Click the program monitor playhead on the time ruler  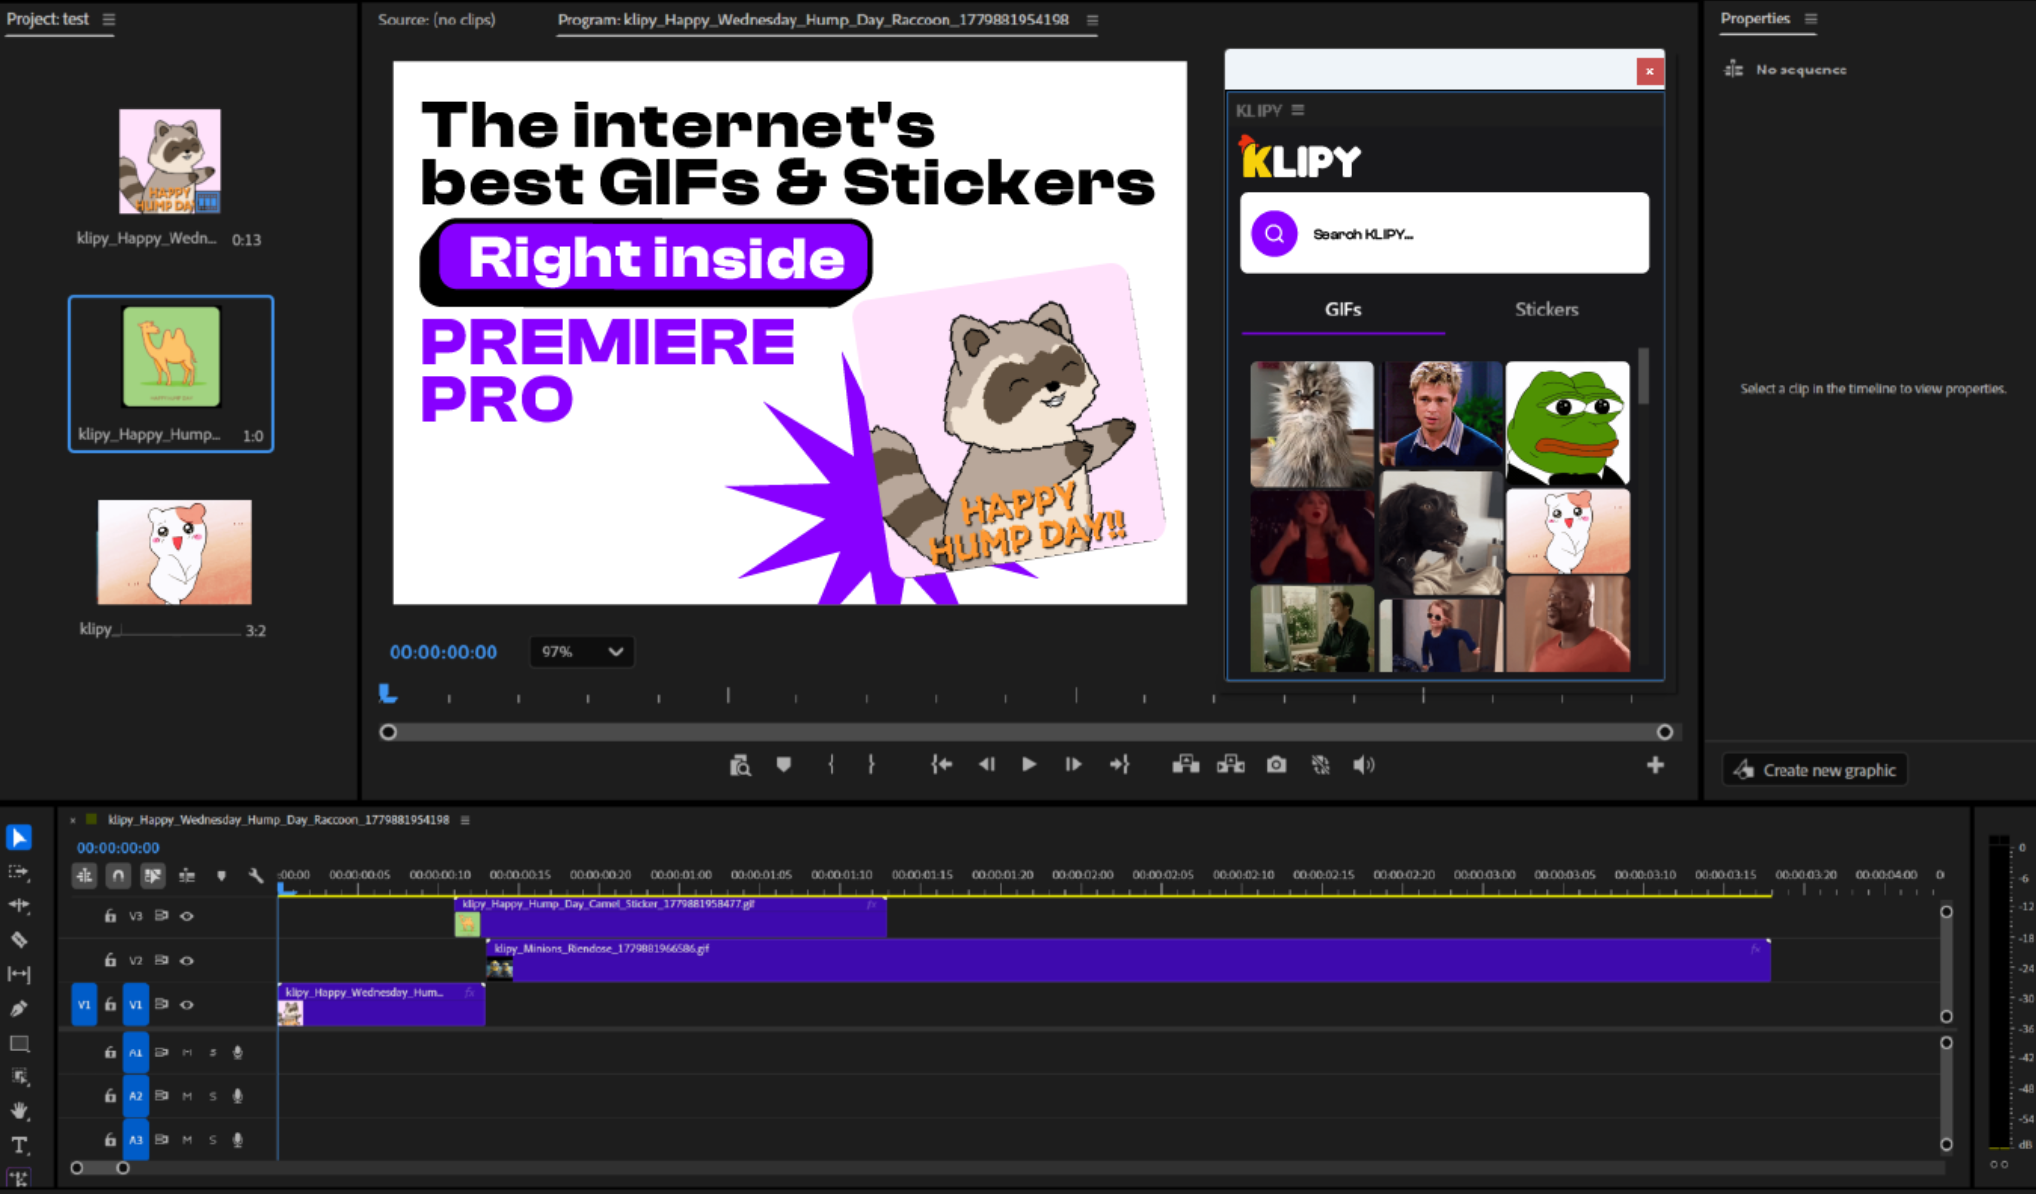(x=387, y=693)
